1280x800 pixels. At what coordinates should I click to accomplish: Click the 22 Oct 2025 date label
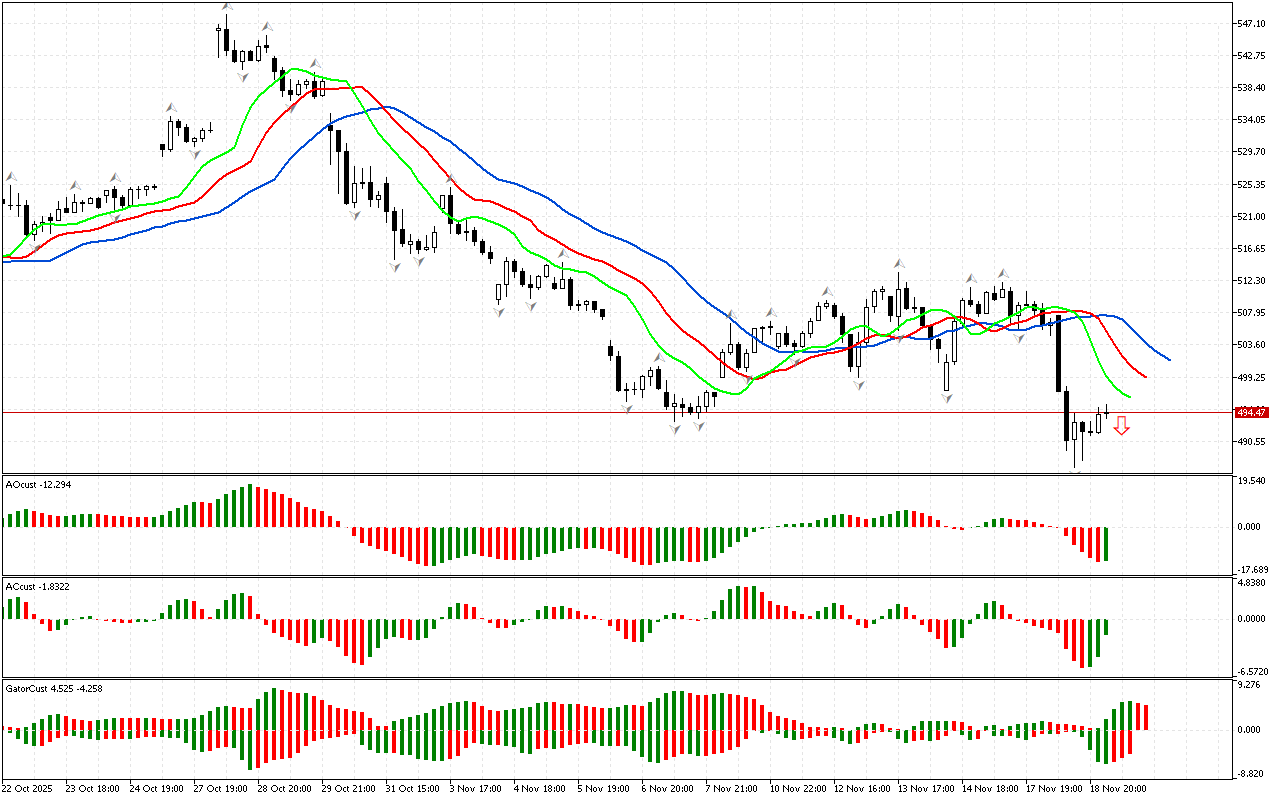click(26, 788)
